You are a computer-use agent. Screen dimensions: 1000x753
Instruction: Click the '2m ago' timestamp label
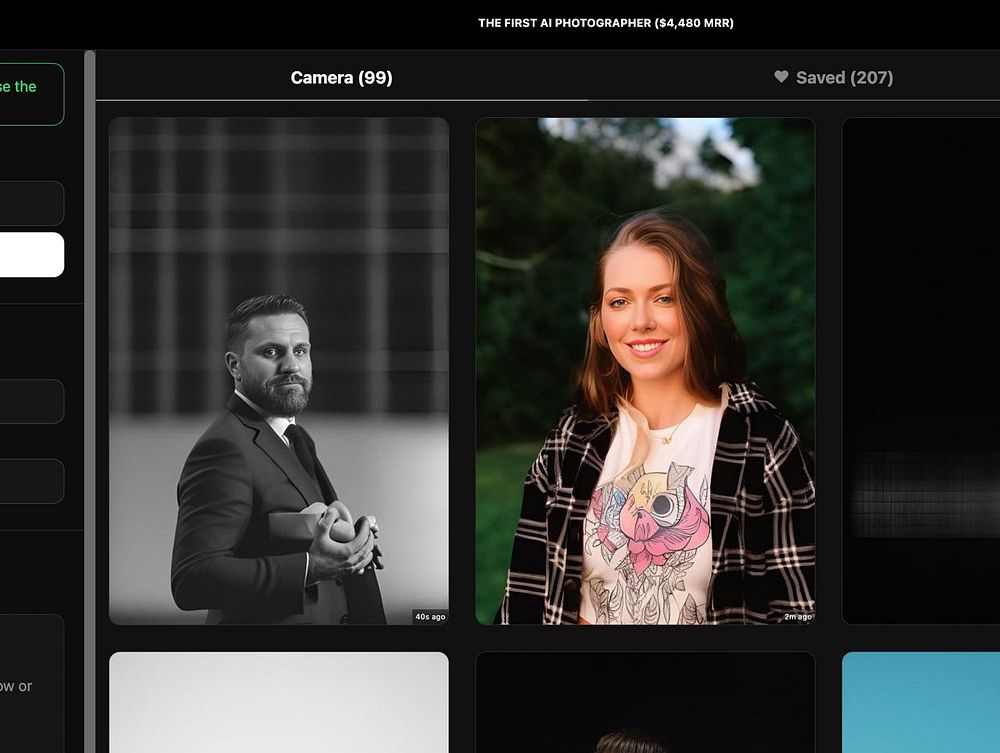tap(798, 617)
